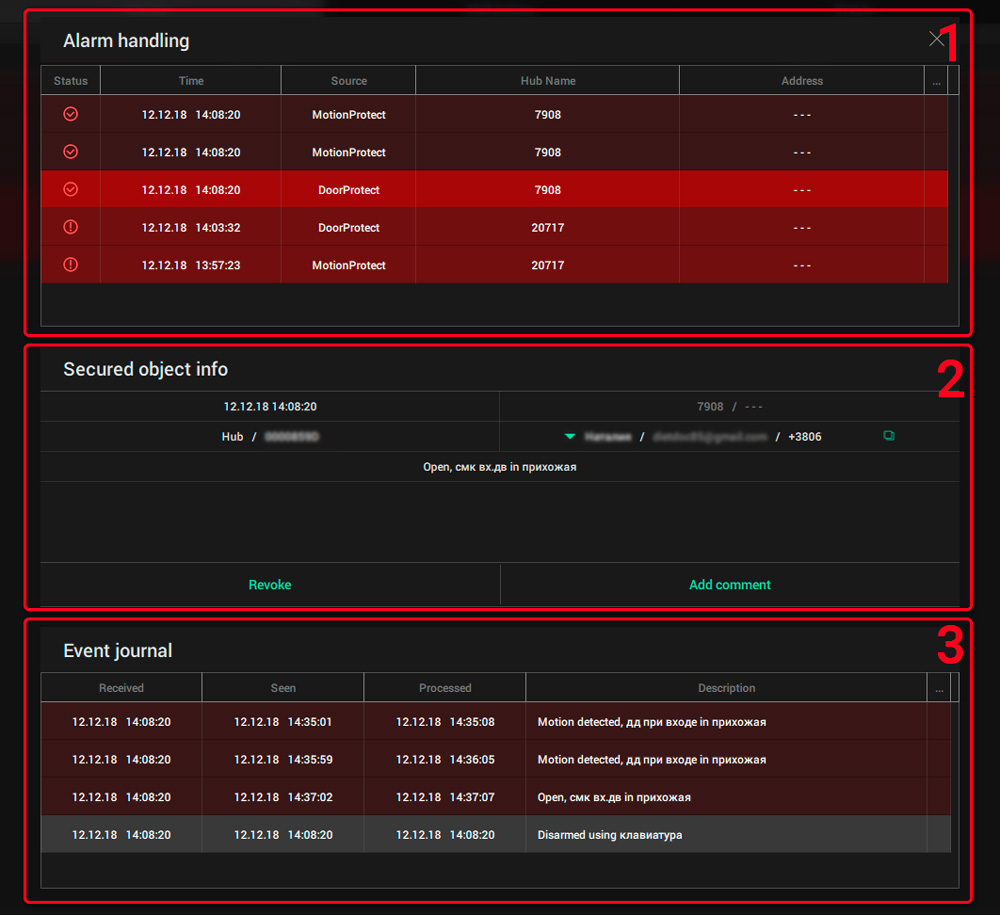This screenshot has width=1000, height=915.
Task: Sort journal by the Seen column header
Action: point(283,688)
